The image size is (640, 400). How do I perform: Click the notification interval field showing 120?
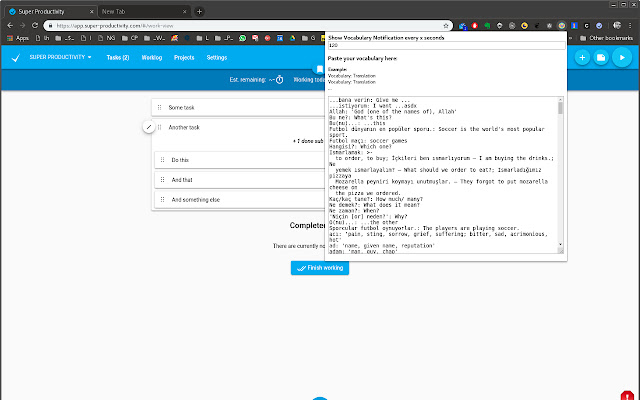[x=447, y=45]
